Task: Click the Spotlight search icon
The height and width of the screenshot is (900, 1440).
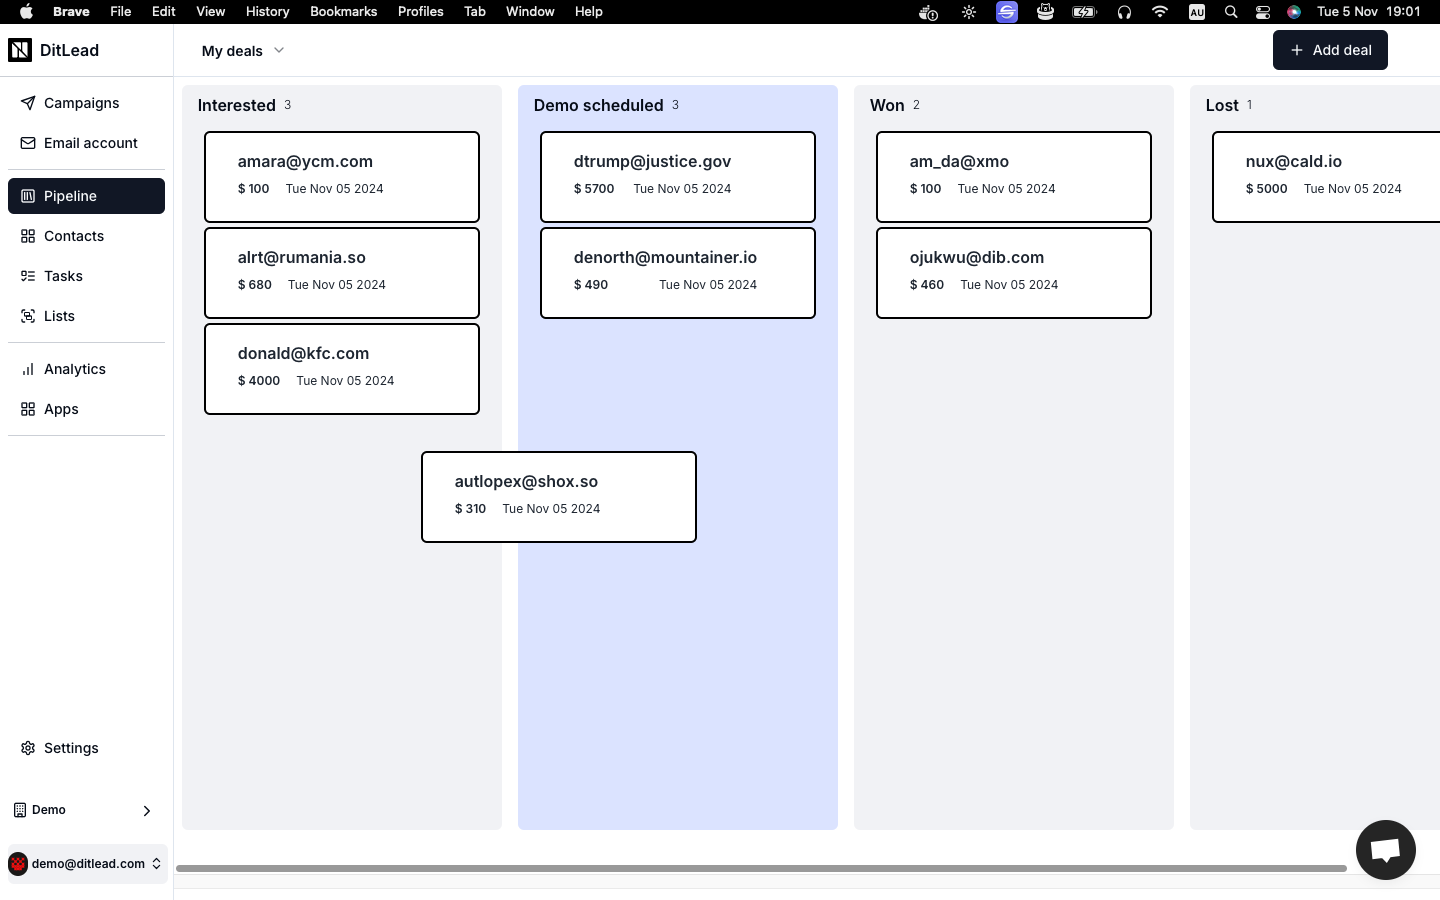Action: click(1231, 12)
